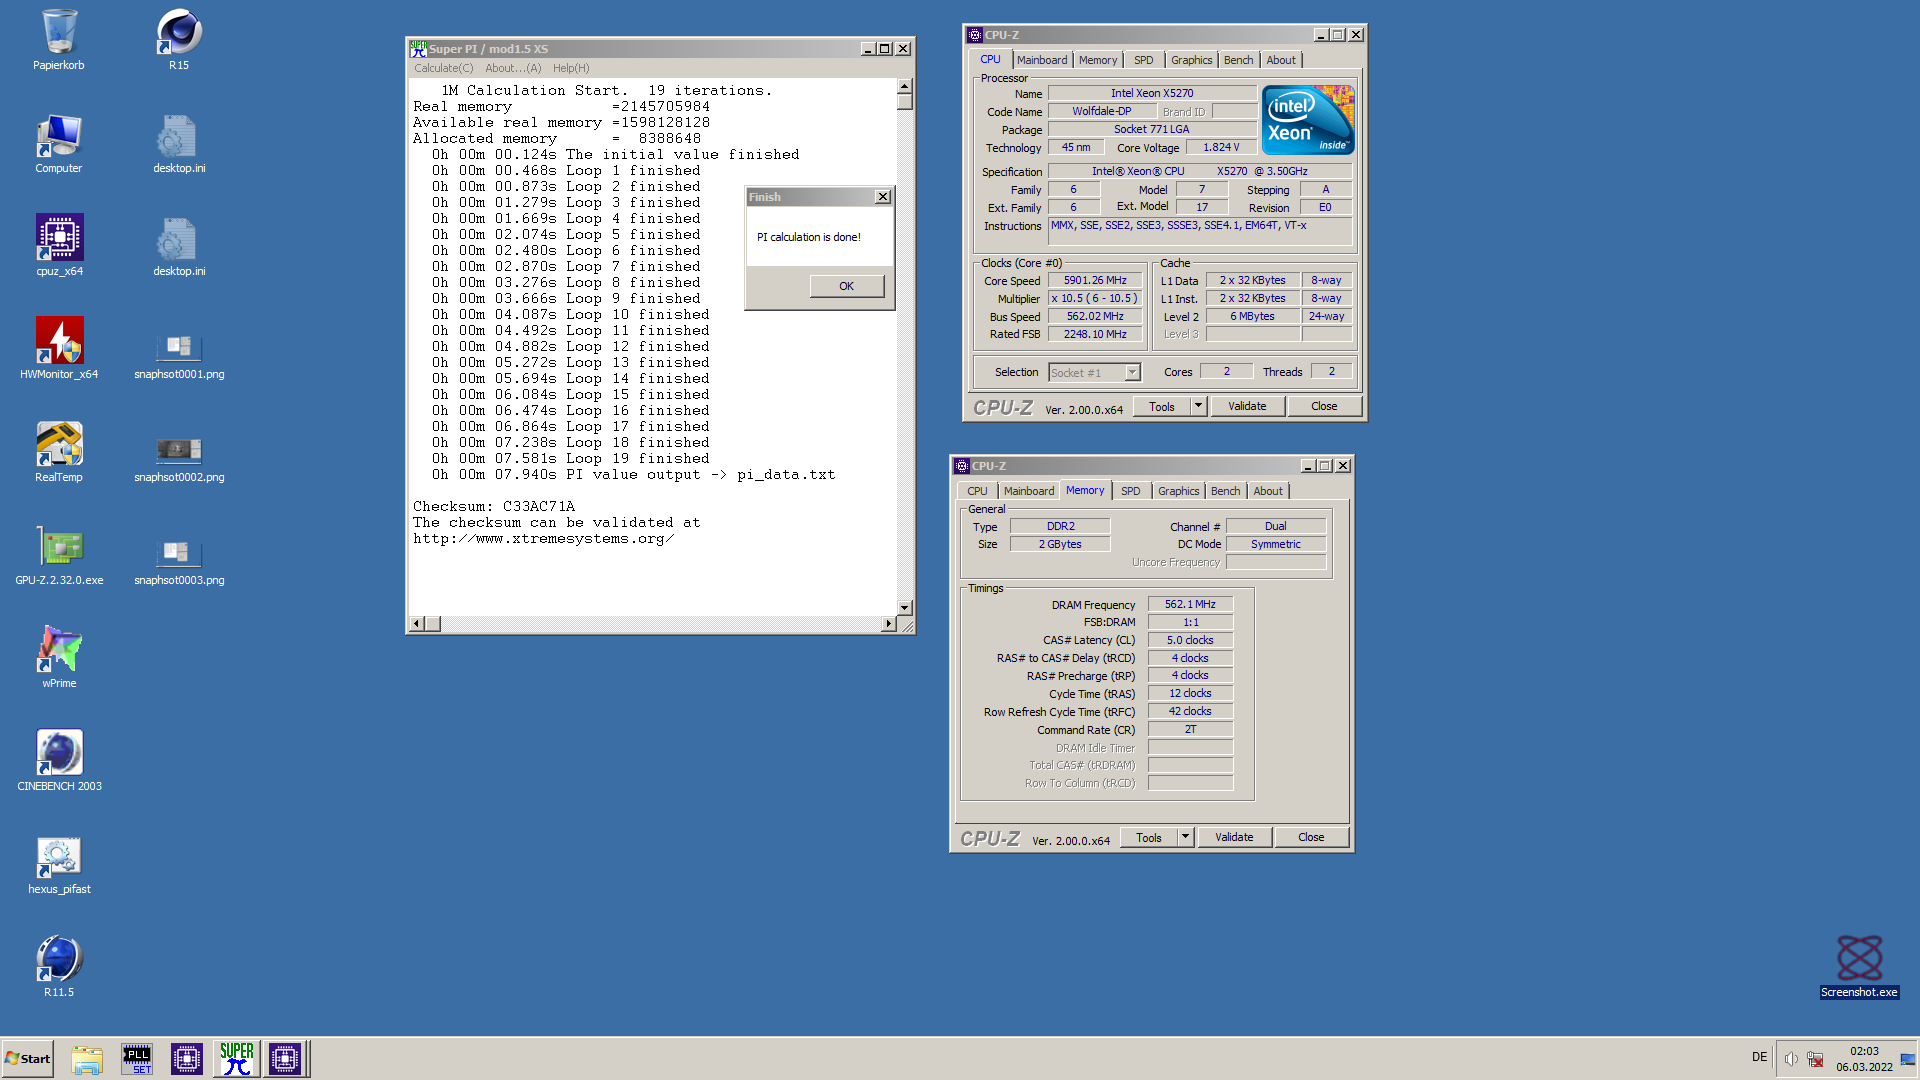
Task: Click the DE language indicator in taskbar
Action: [1759, 1058]
